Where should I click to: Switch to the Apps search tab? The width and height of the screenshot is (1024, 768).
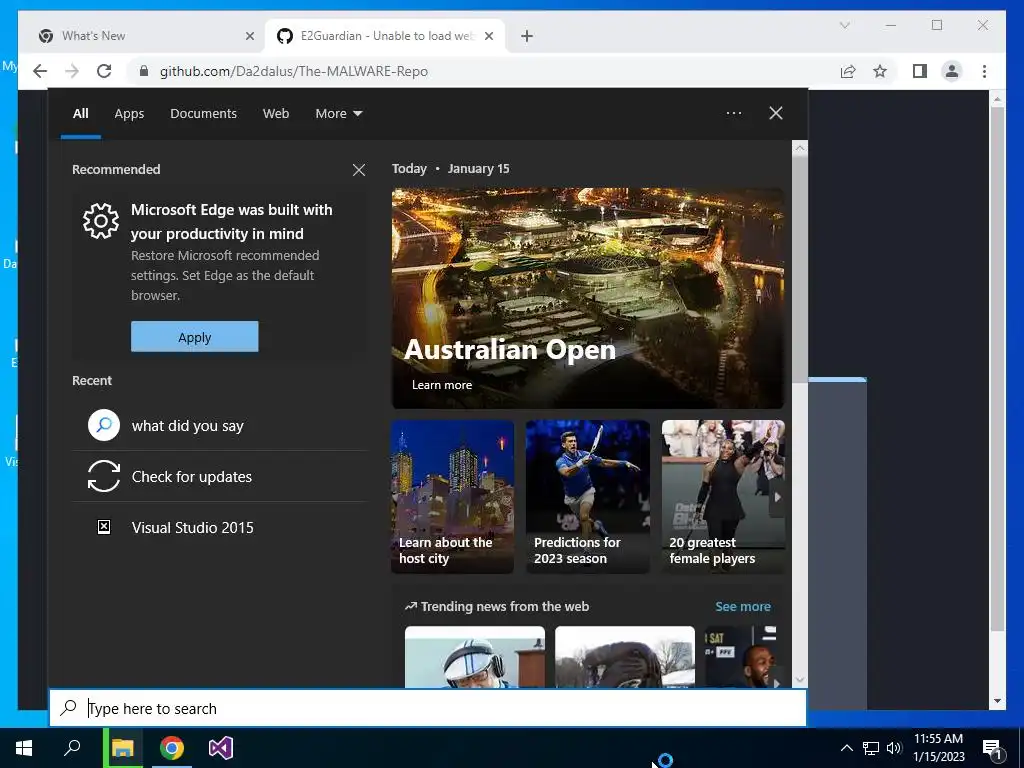(129, 114)
